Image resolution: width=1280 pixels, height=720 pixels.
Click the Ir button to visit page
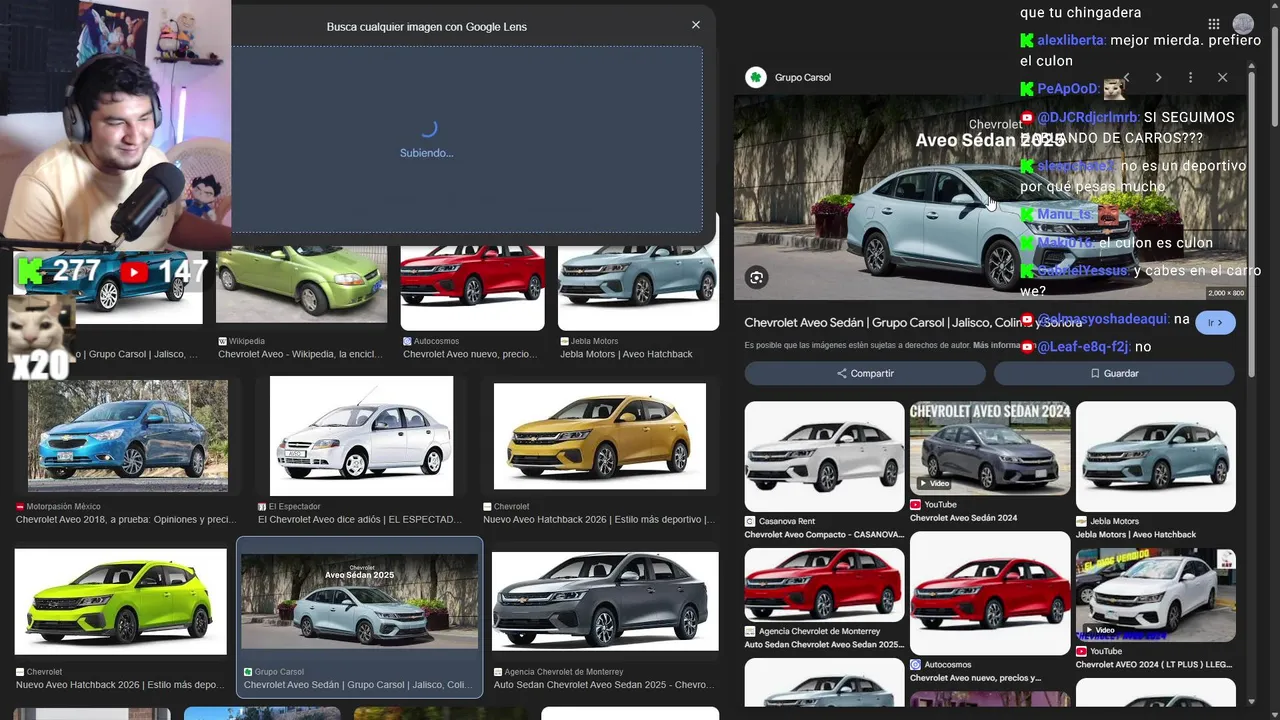click(x=1215, y=323)
